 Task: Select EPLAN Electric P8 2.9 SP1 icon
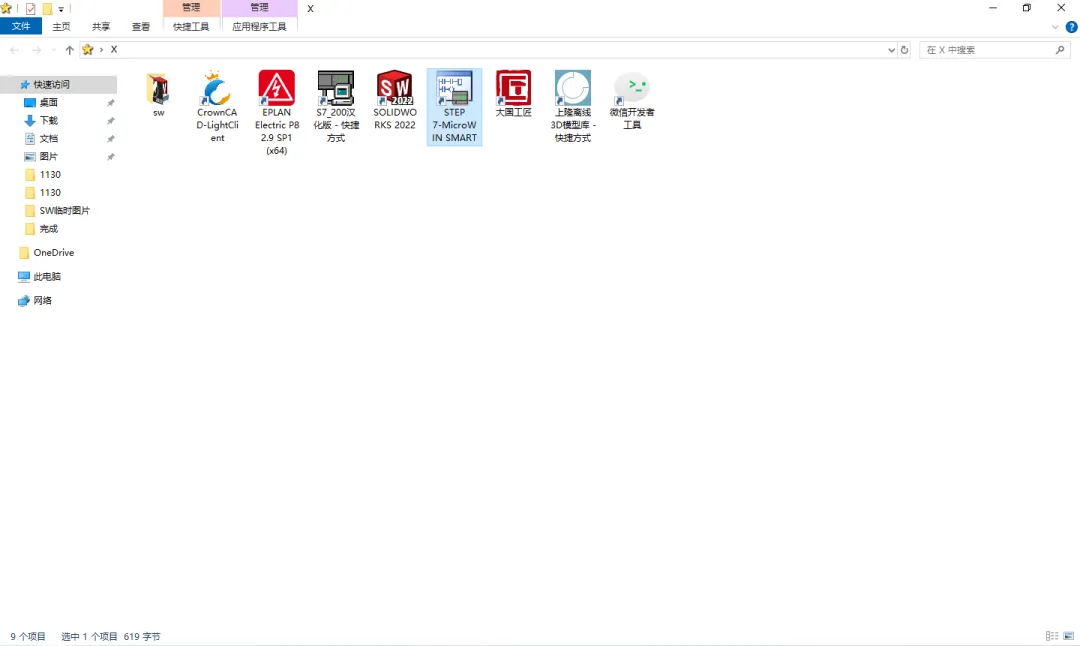point(276,89)
